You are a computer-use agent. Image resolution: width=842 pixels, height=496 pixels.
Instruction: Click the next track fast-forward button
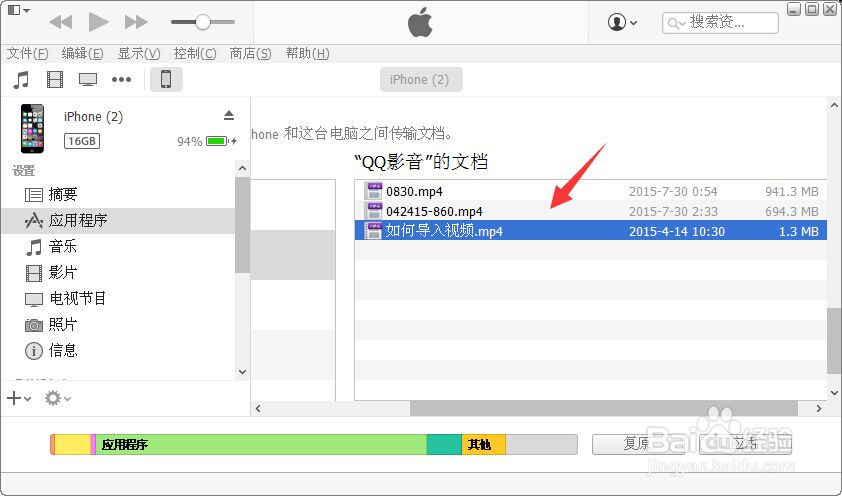pos(136,22)
